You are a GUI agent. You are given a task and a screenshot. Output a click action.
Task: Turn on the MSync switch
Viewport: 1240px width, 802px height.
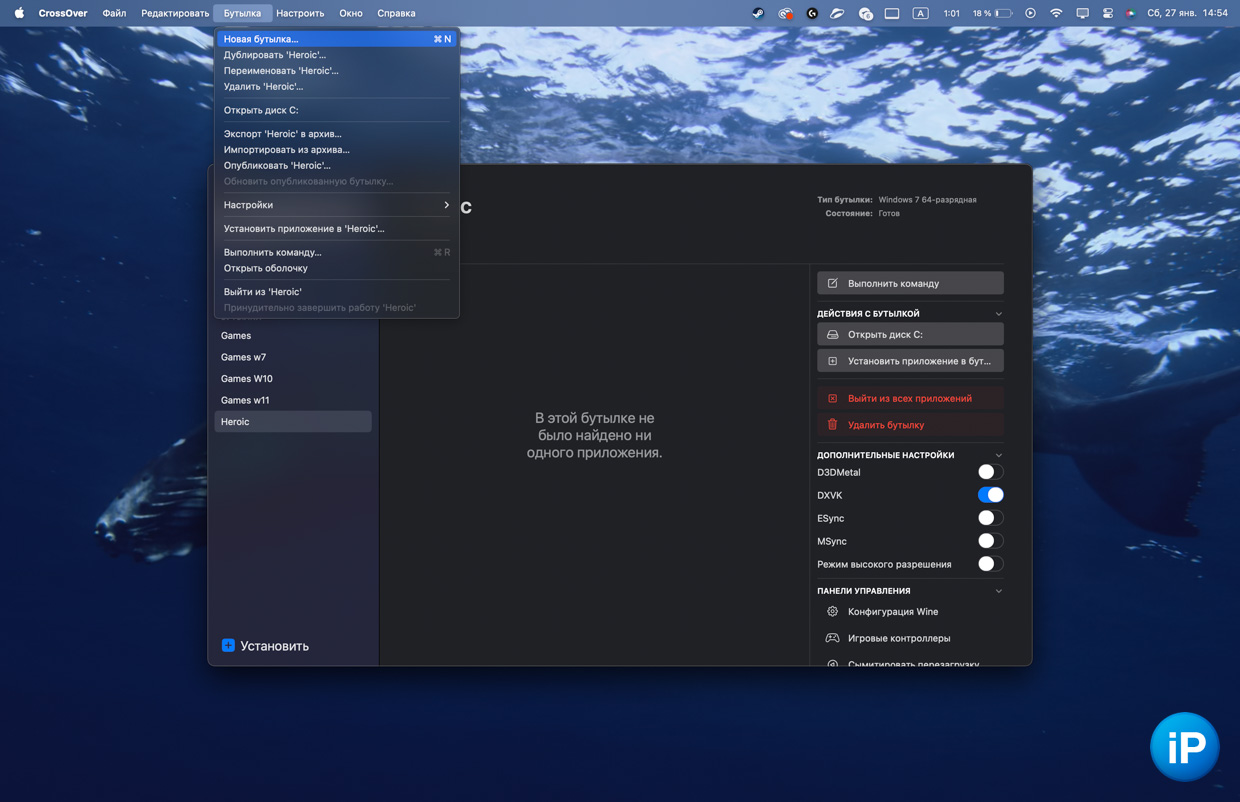click(x=989, y=541)
